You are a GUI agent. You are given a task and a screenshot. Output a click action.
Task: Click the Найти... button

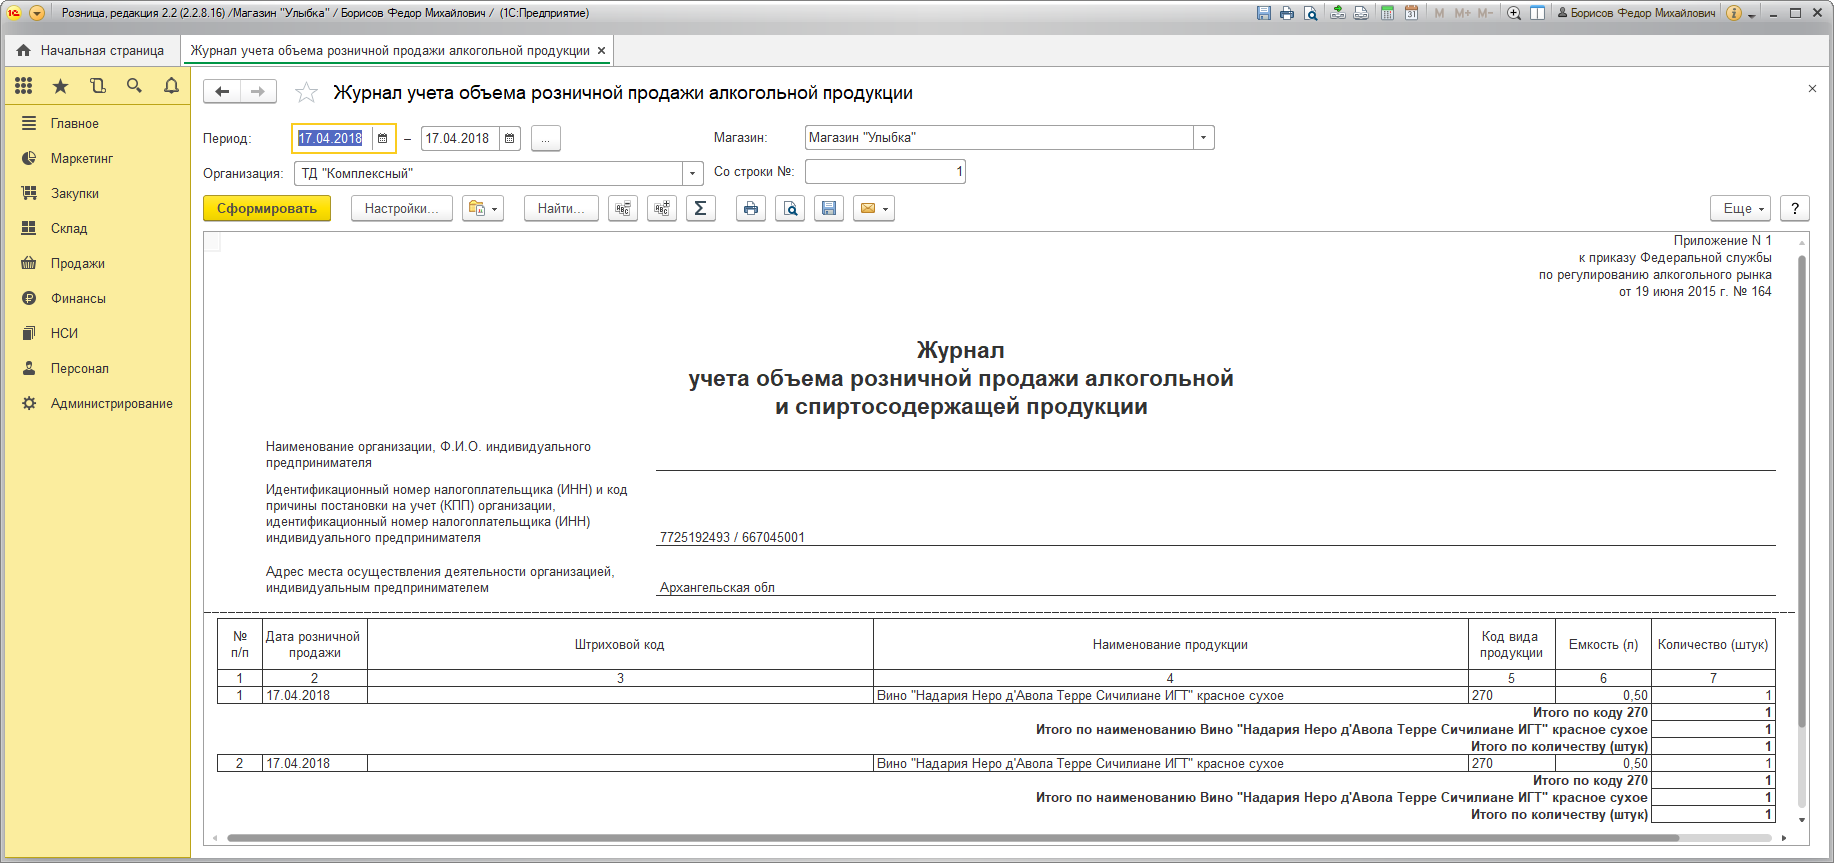pyautogui.click(x=561, y=208)
